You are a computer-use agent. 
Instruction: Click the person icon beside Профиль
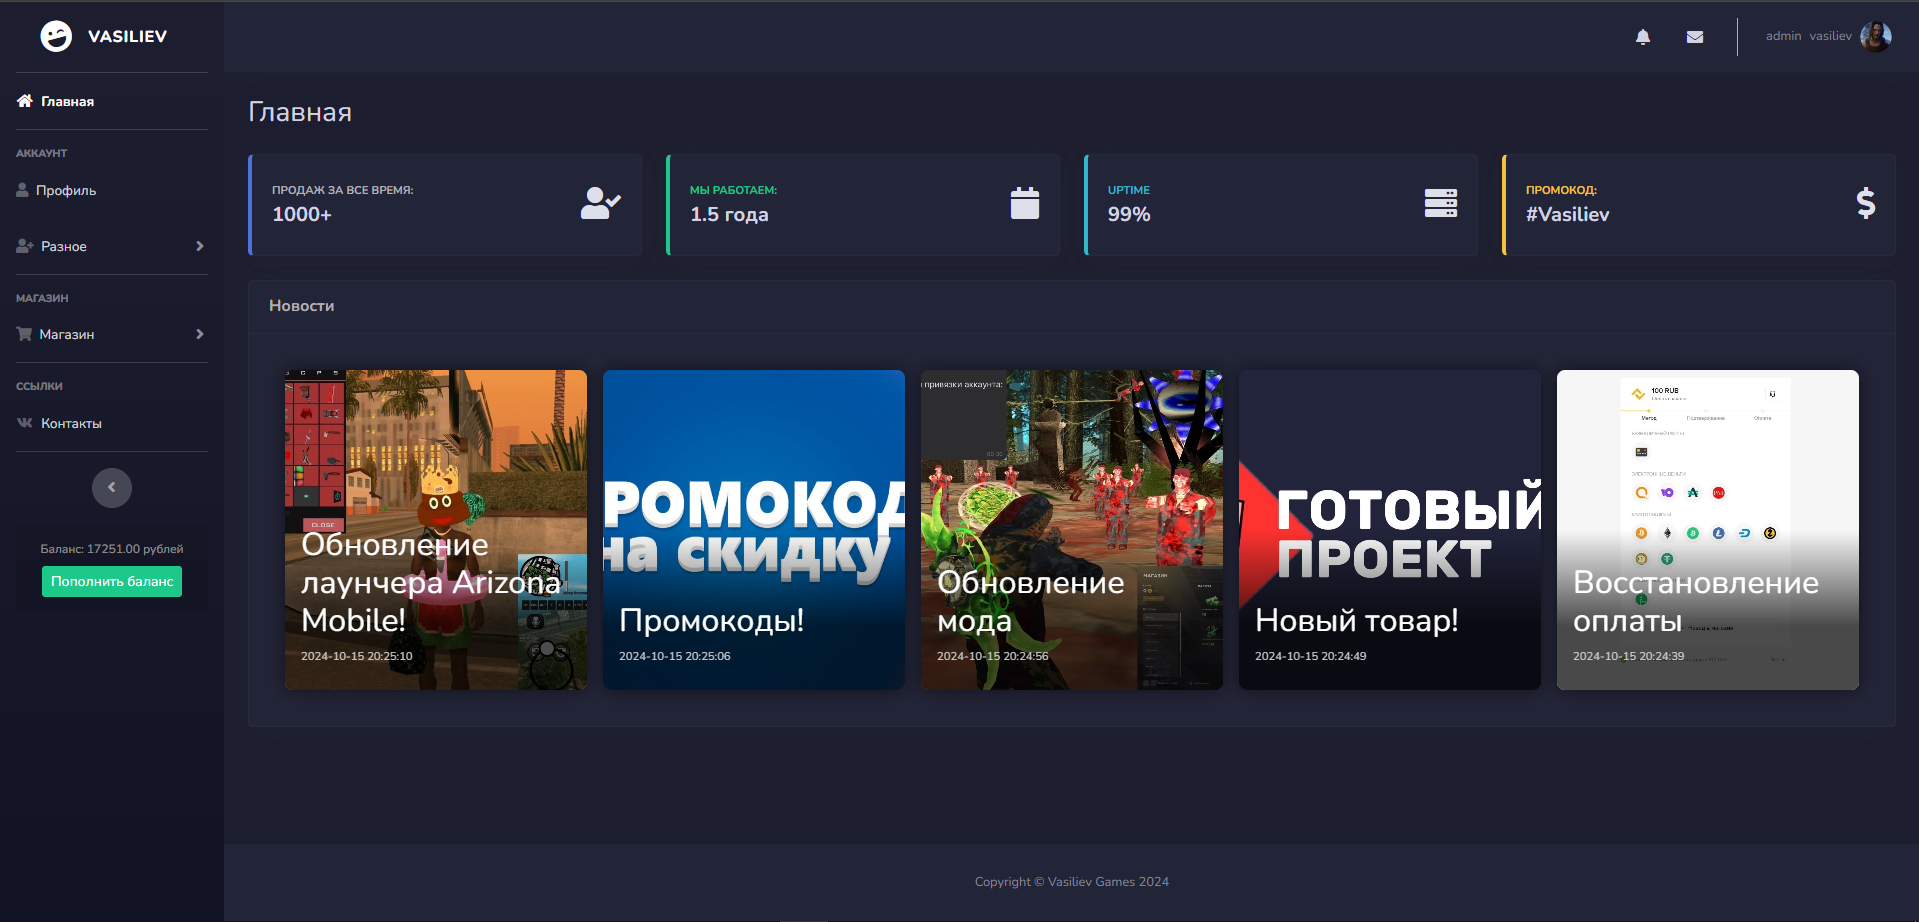[22, 190]
